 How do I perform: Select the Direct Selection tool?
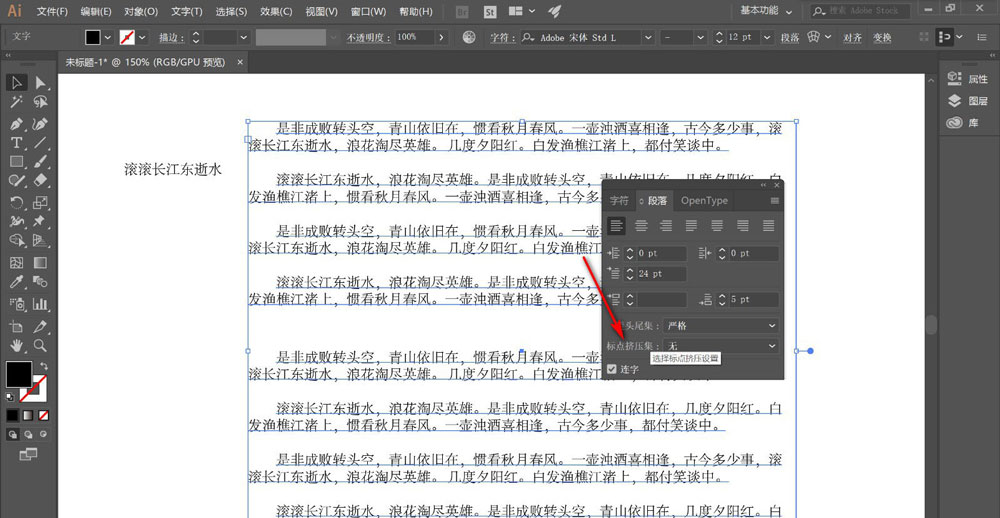click(x=41, y=83)
